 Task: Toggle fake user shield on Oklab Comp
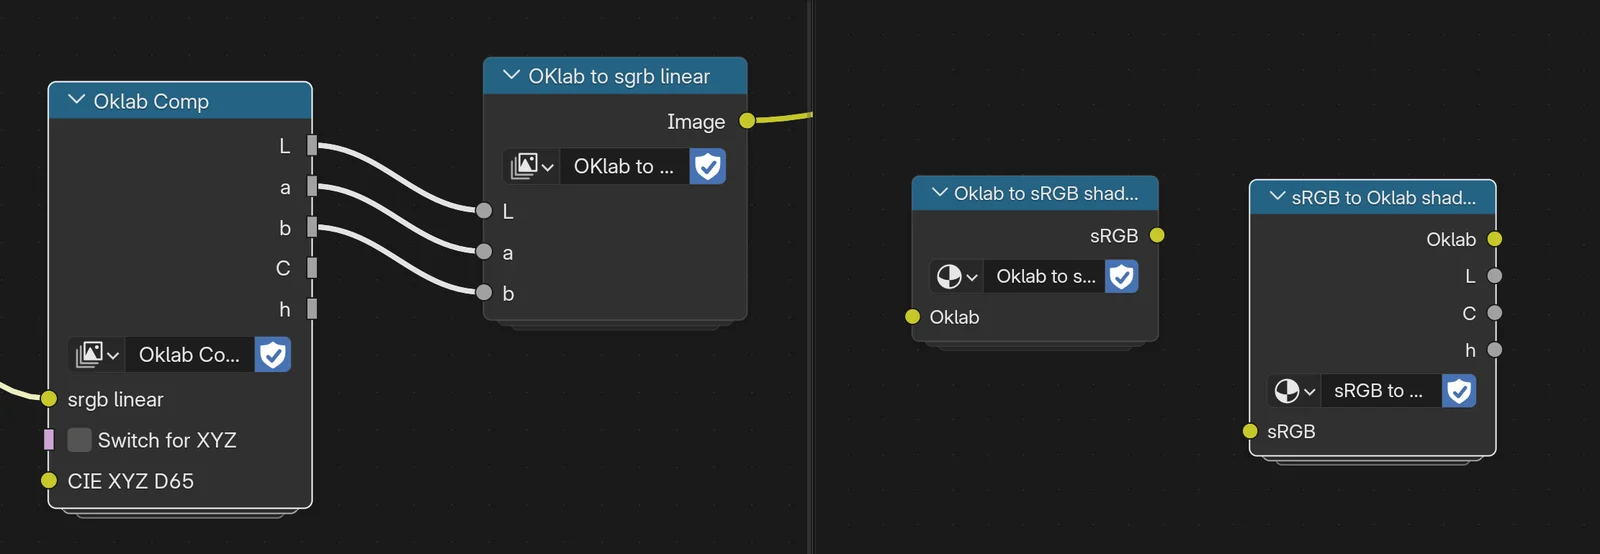click(x=273, y=355)
